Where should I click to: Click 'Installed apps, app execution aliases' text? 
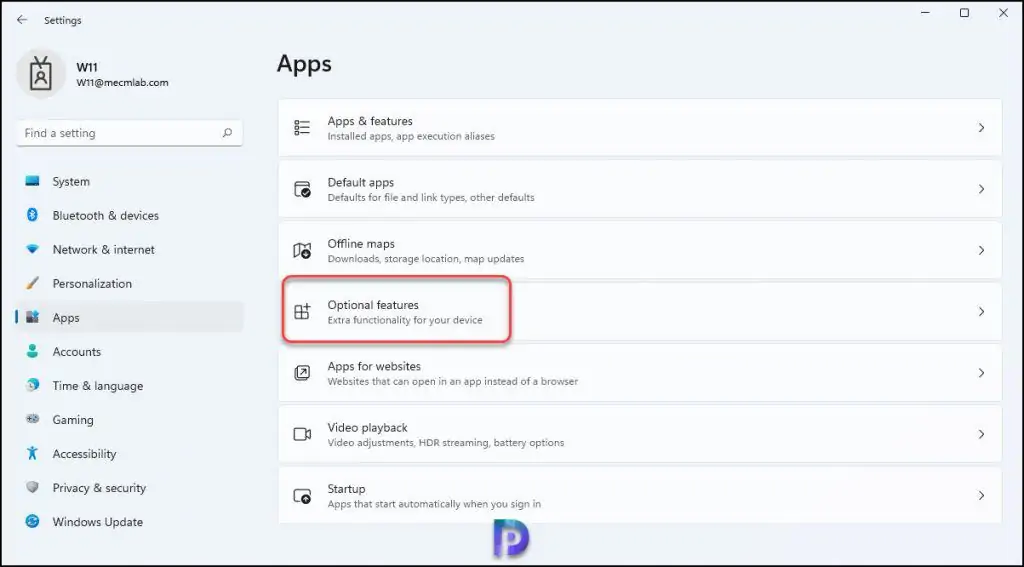click(x=411, y=137)
